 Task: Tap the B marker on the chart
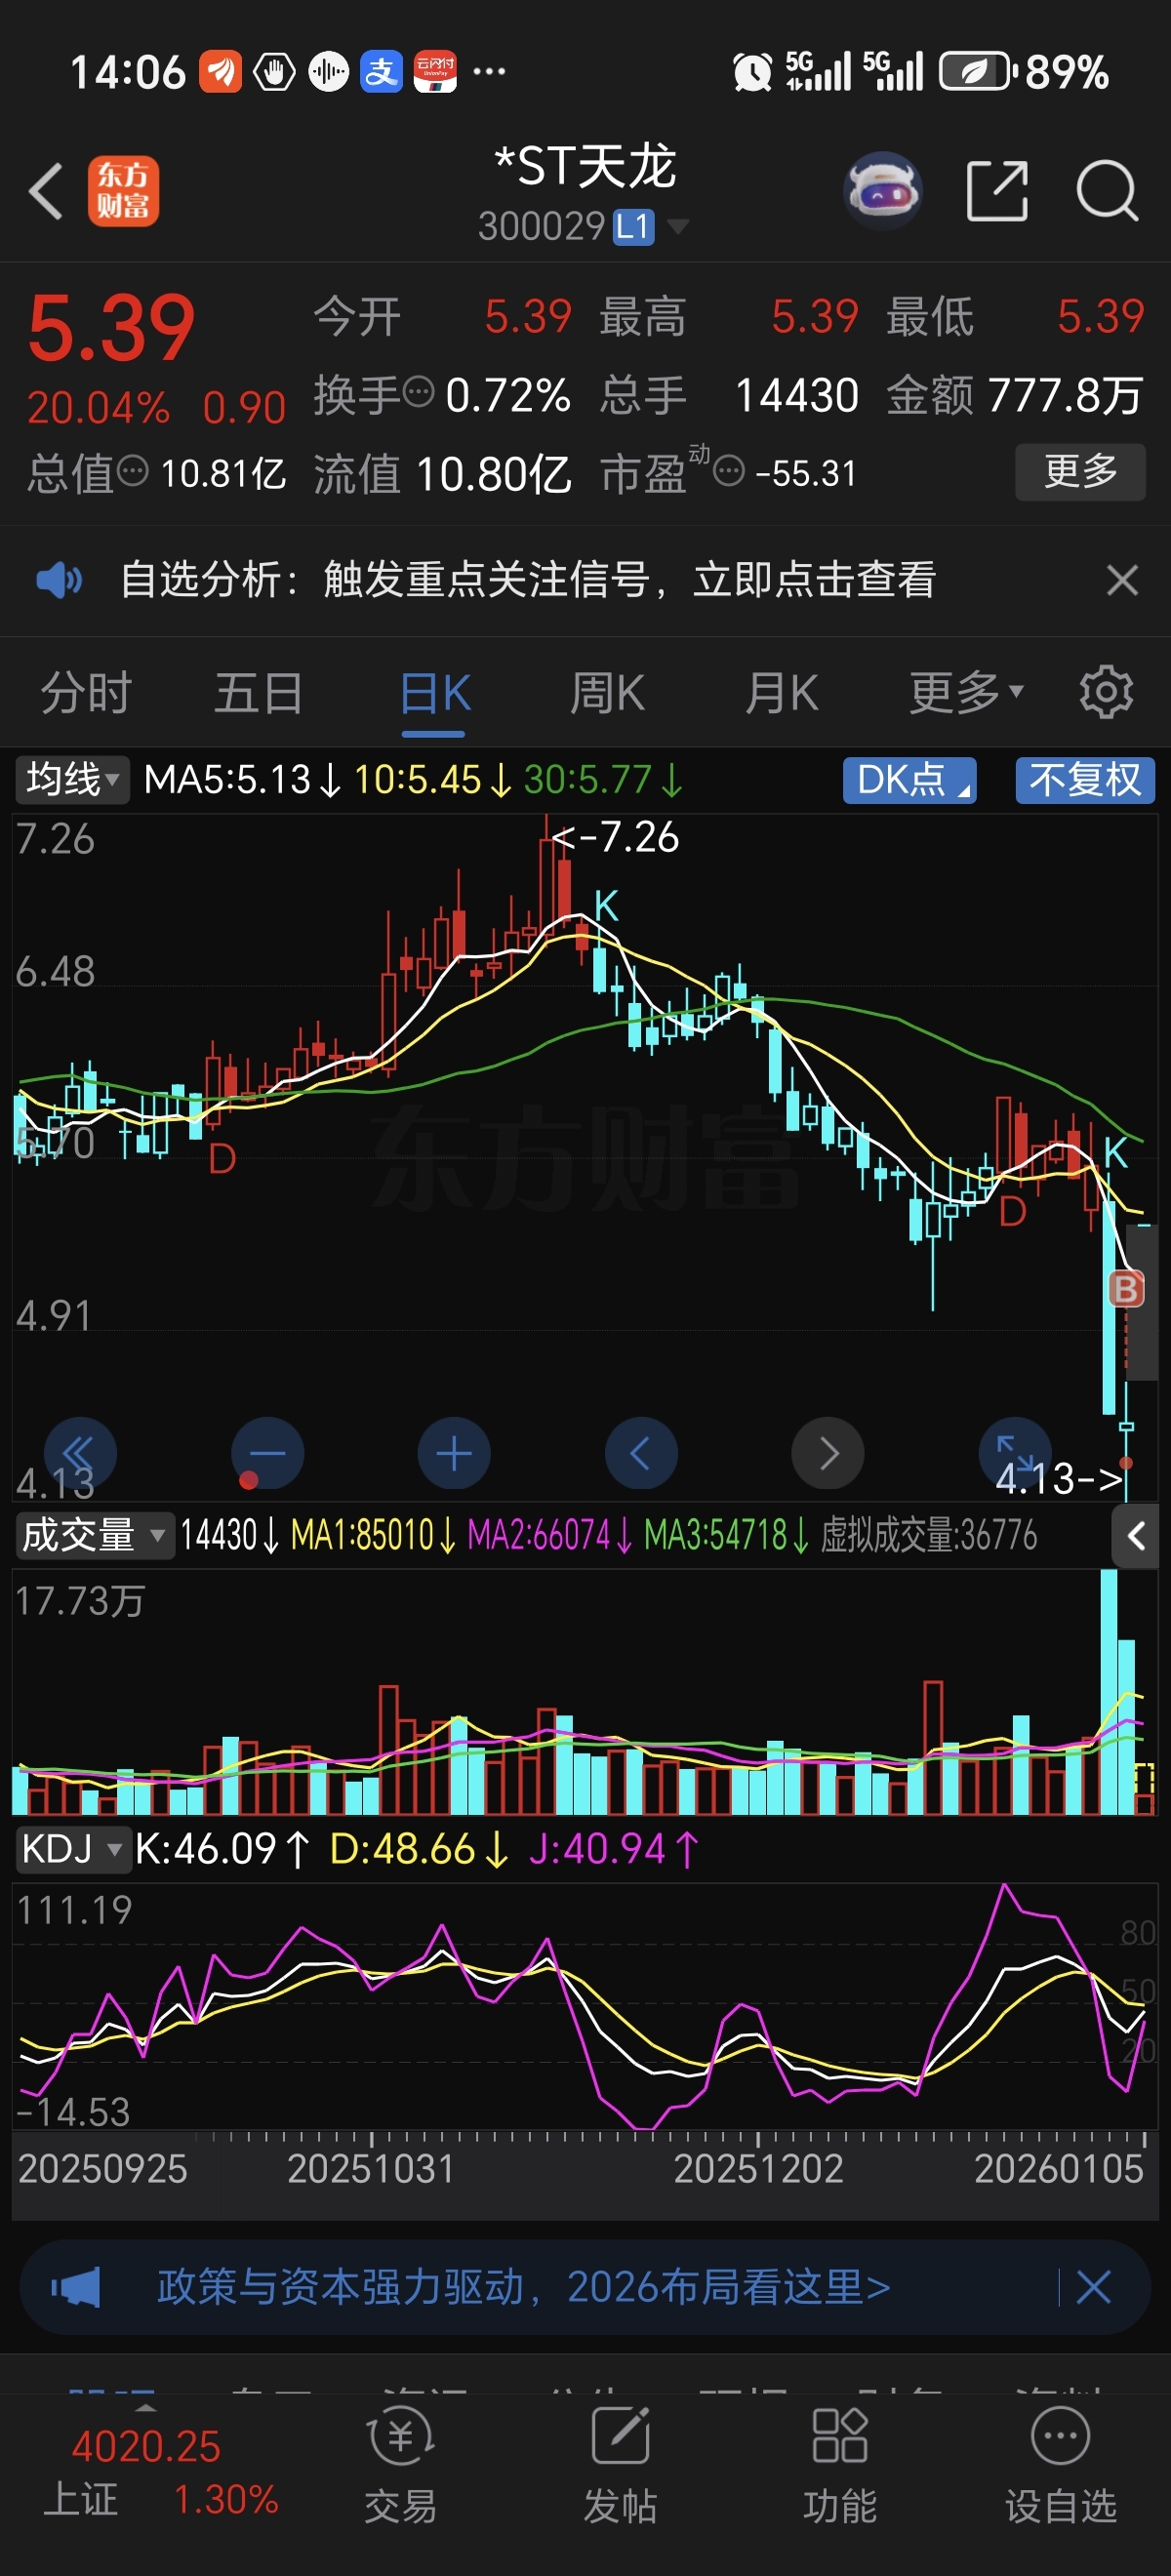[x=1126, y=1289]
